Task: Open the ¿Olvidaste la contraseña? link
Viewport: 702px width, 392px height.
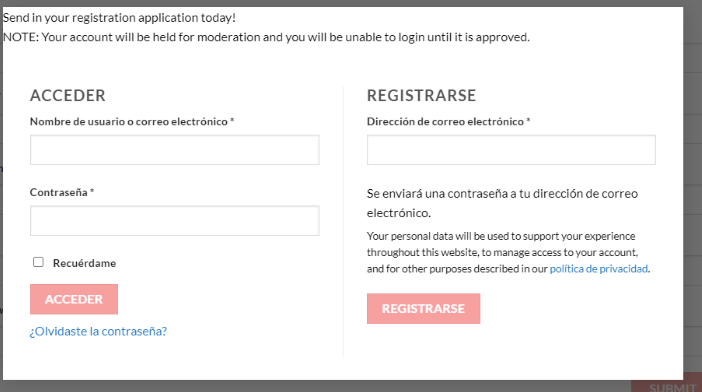Action: [98, 332]
